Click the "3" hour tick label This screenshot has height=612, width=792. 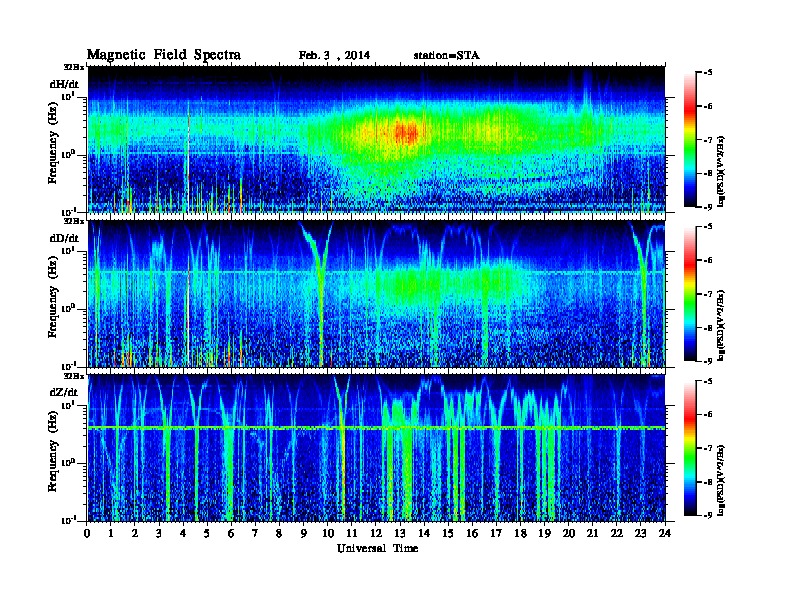click(x=159, y=533)
